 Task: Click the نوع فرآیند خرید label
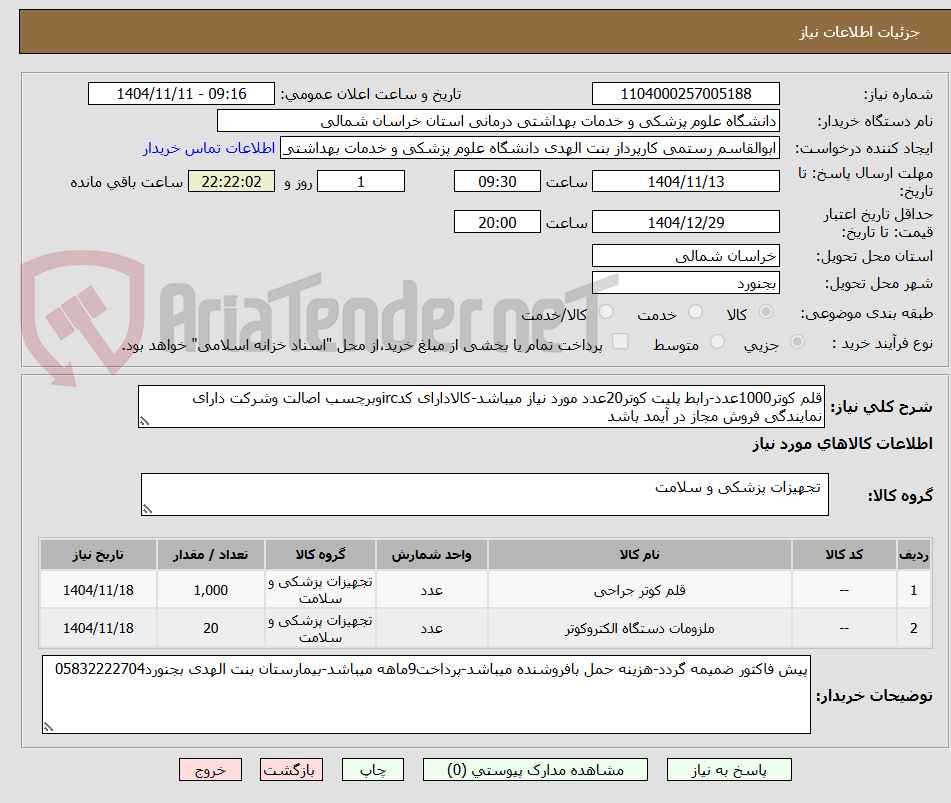[882, 343]
